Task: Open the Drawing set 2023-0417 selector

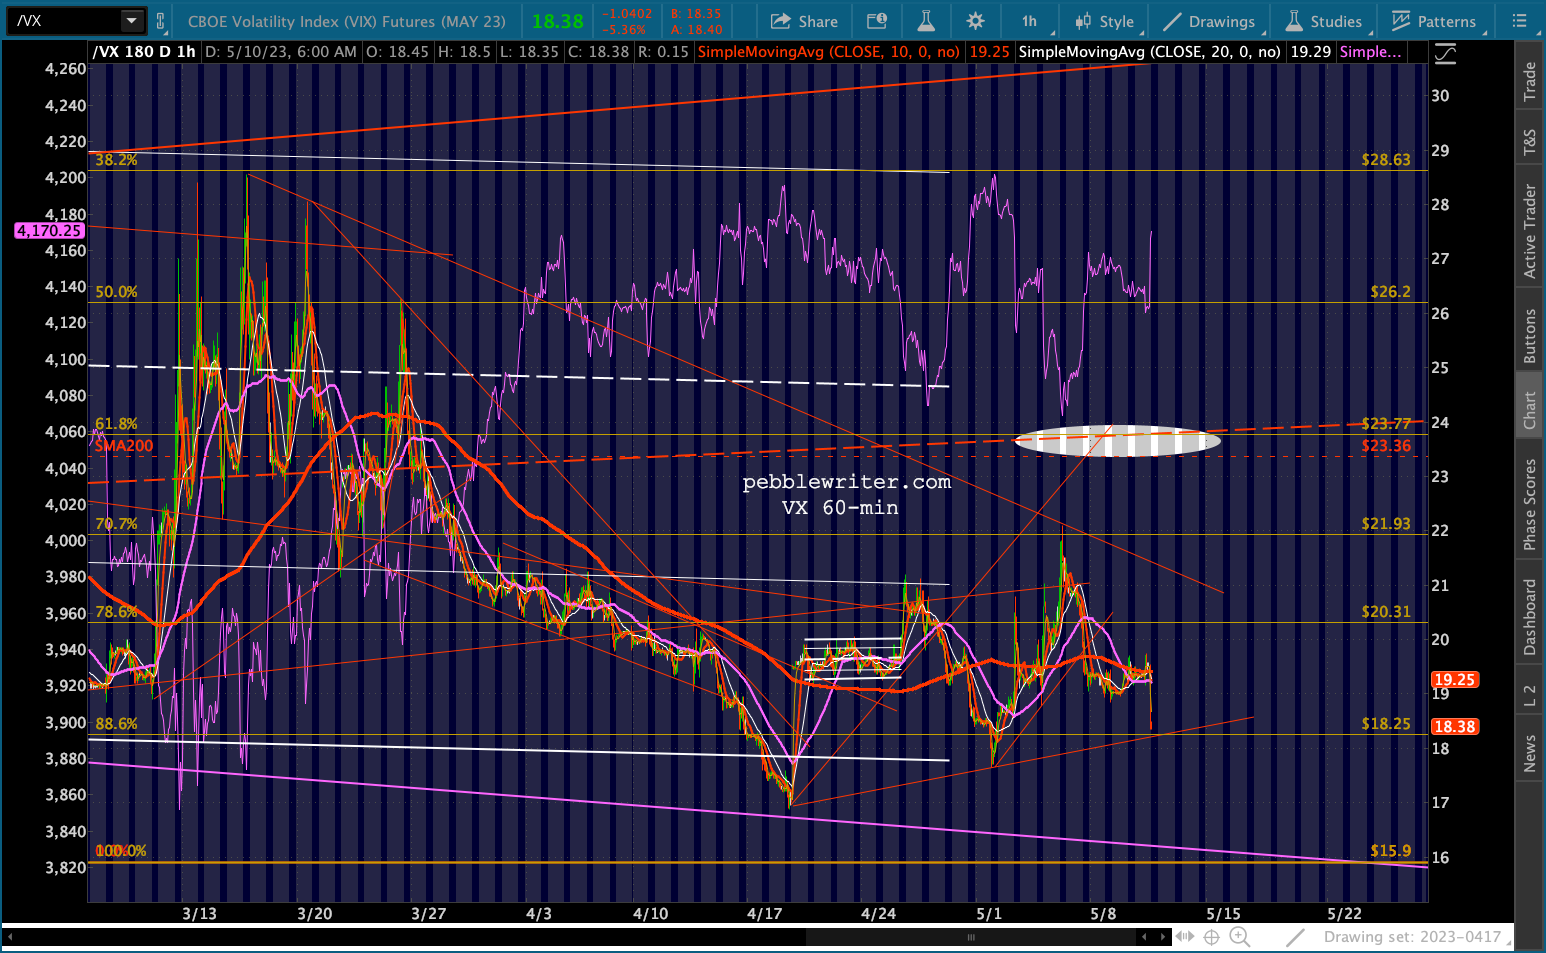Action: [x=1412, y=937]
